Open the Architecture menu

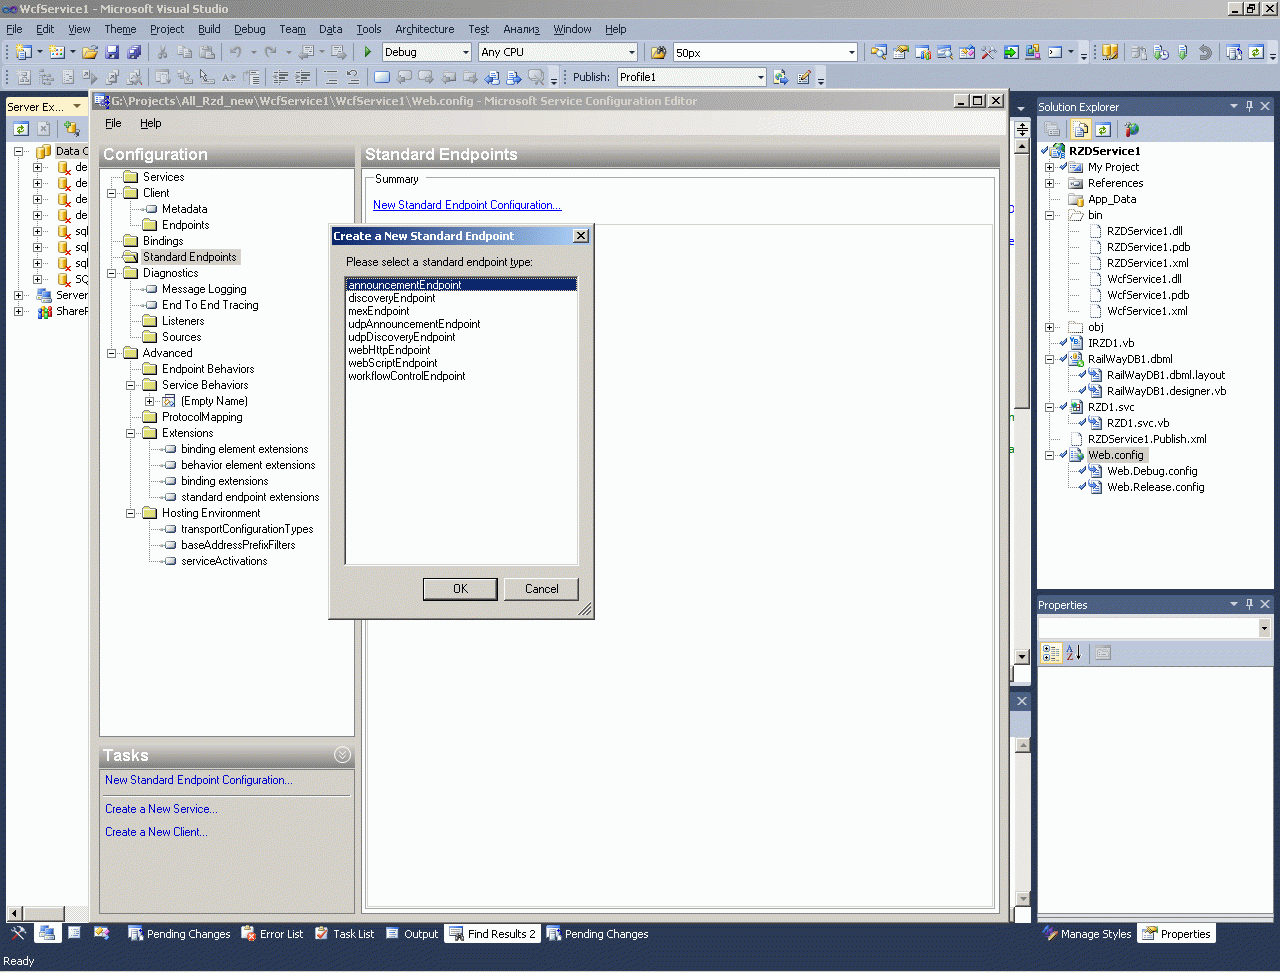tap(424, 29)
